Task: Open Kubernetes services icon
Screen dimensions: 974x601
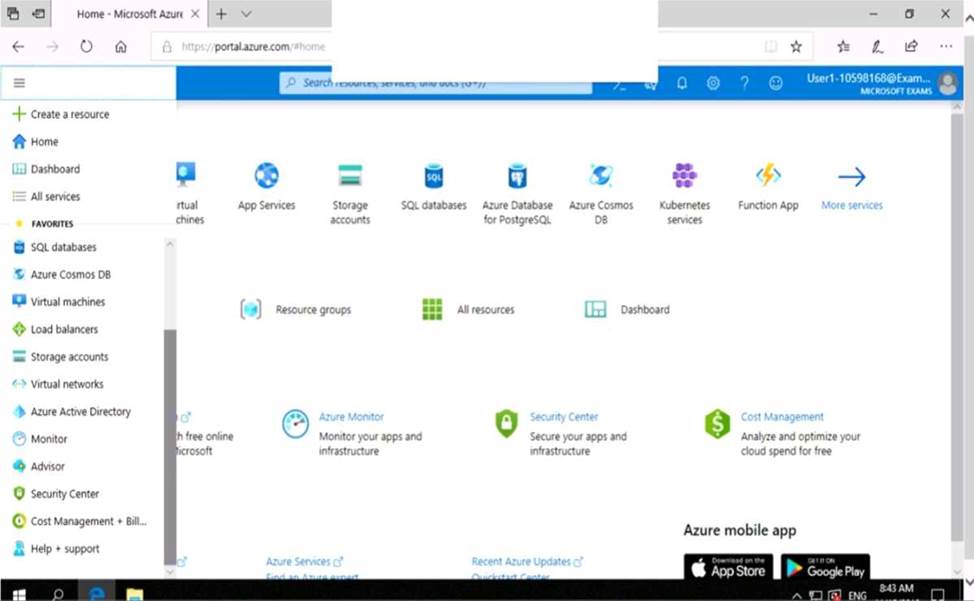Action: [684, 177]
